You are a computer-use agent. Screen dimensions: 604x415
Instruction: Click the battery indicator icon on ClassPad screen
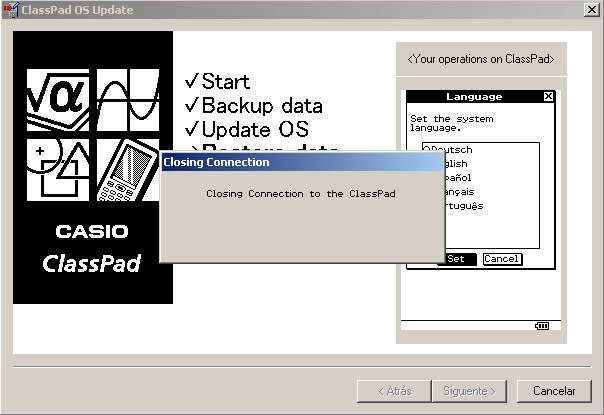click(542, 326)
